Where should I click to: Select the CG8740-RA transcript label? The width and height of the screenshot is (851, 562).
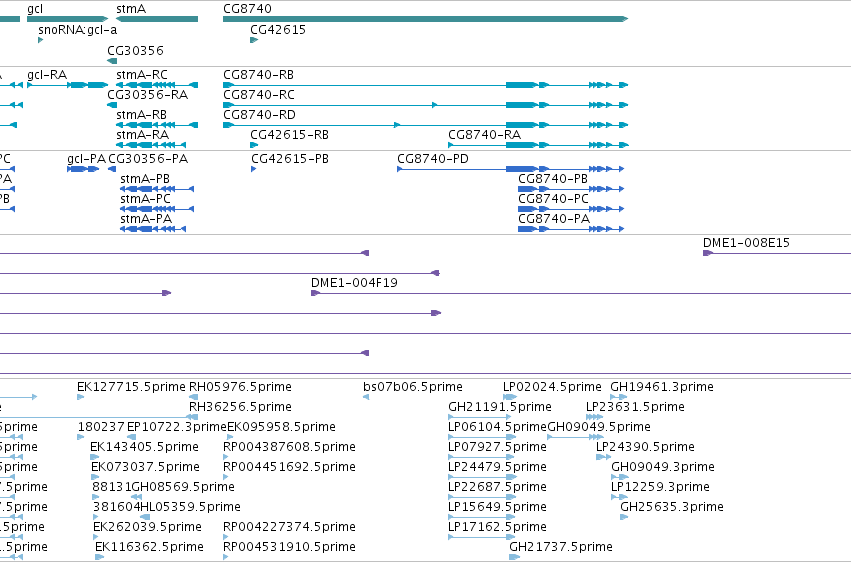coord(485,135)
